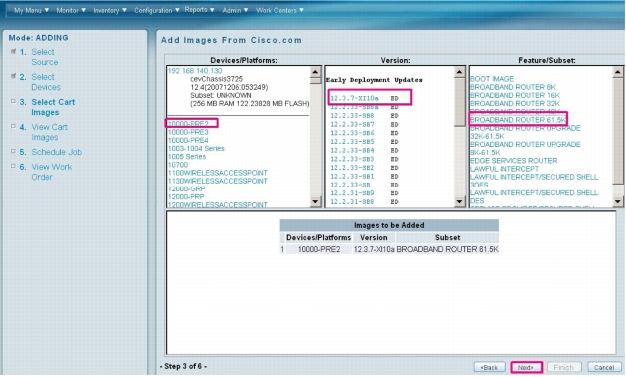Viewport: 626px width, 377px height.
Task: Toggle the checked box beside Select Devices
Action: point(13,76)
